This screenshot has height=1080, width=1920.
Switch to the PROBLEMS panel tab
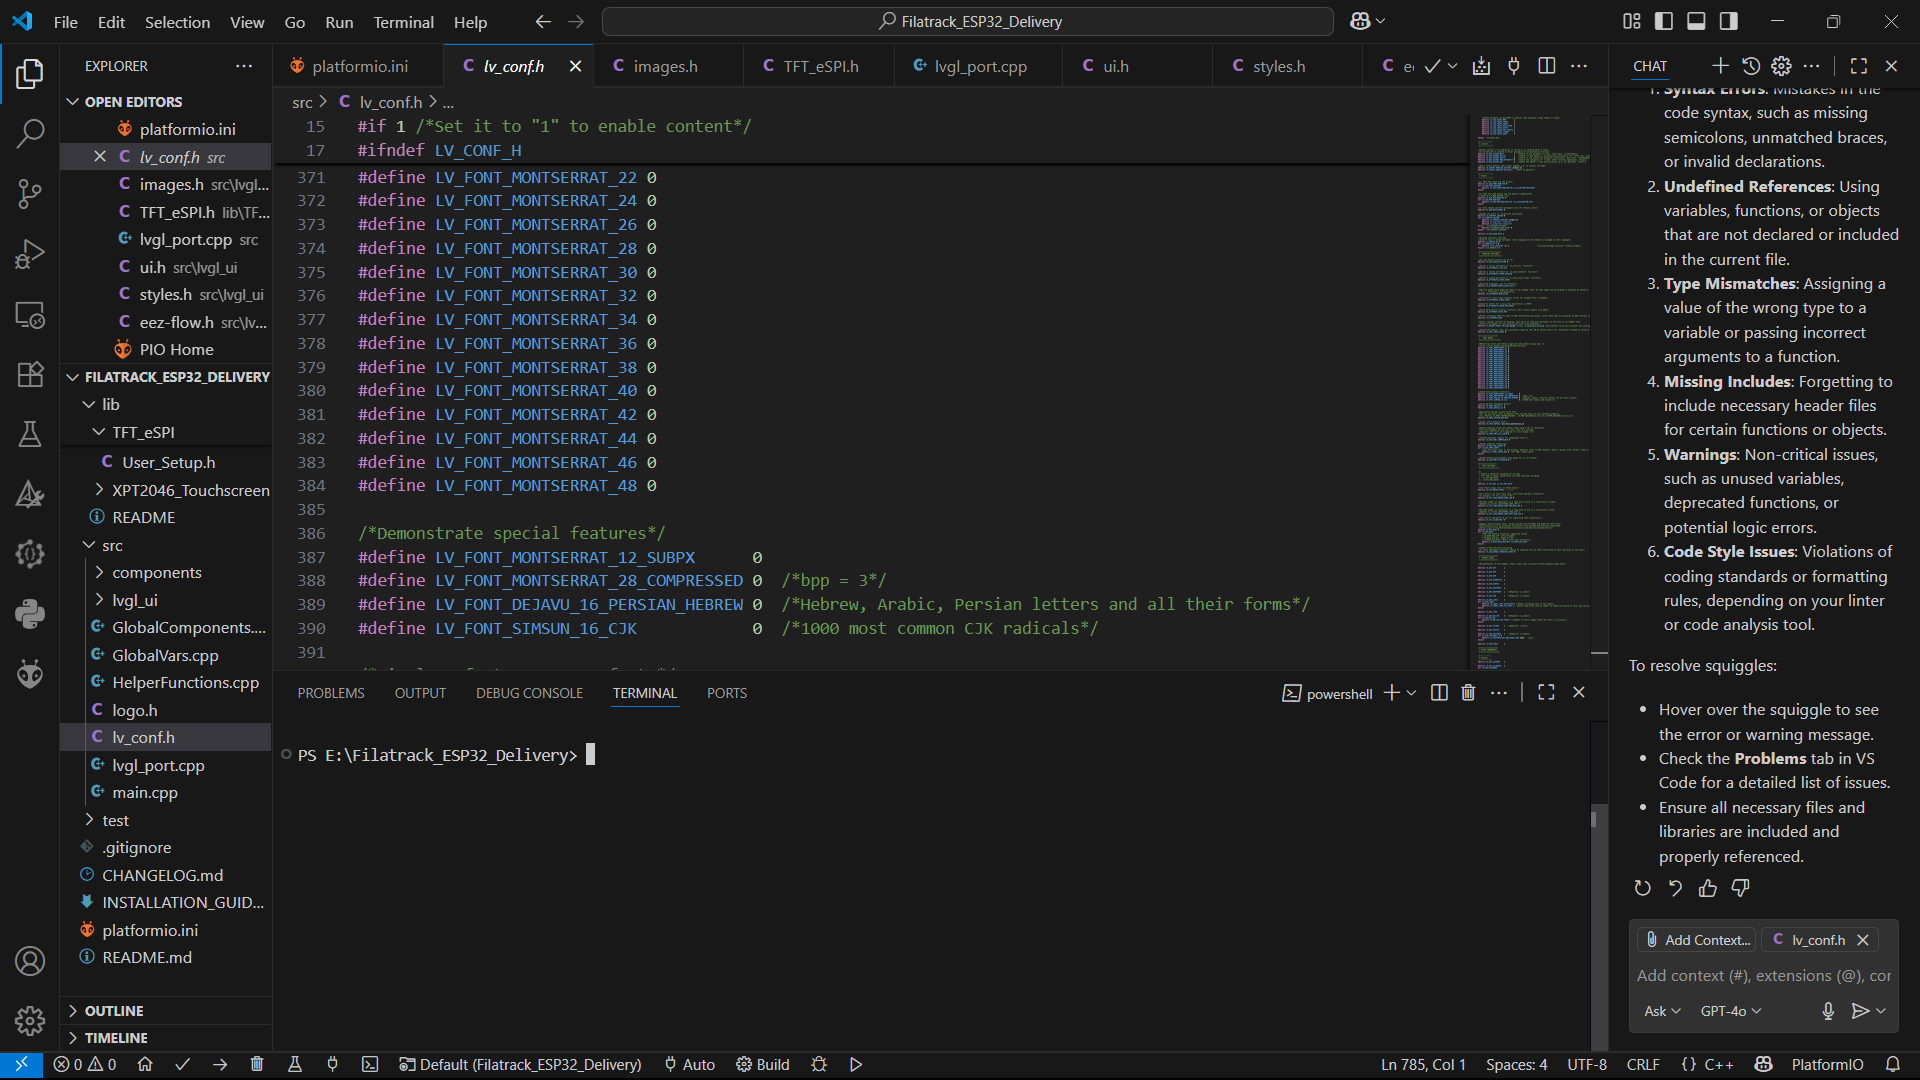331,693
